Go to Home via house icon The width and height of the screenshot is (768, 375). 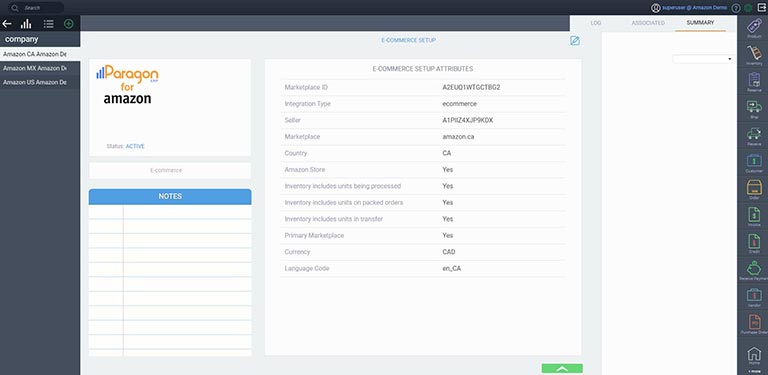pyautogui.click(x=754, y=353)
